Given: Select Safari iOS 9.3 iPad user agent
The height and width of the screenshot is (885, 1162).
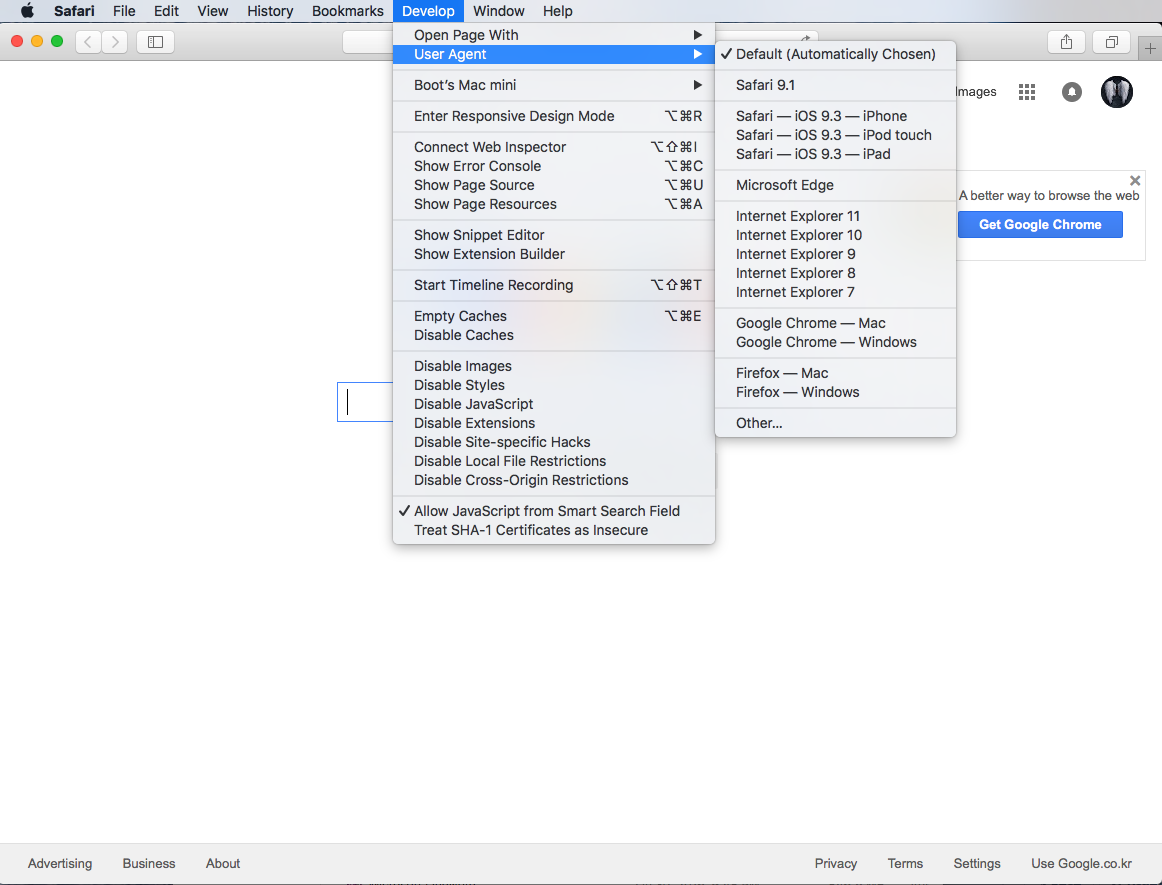Looking at the screenshot, I should tap(835, 154).
